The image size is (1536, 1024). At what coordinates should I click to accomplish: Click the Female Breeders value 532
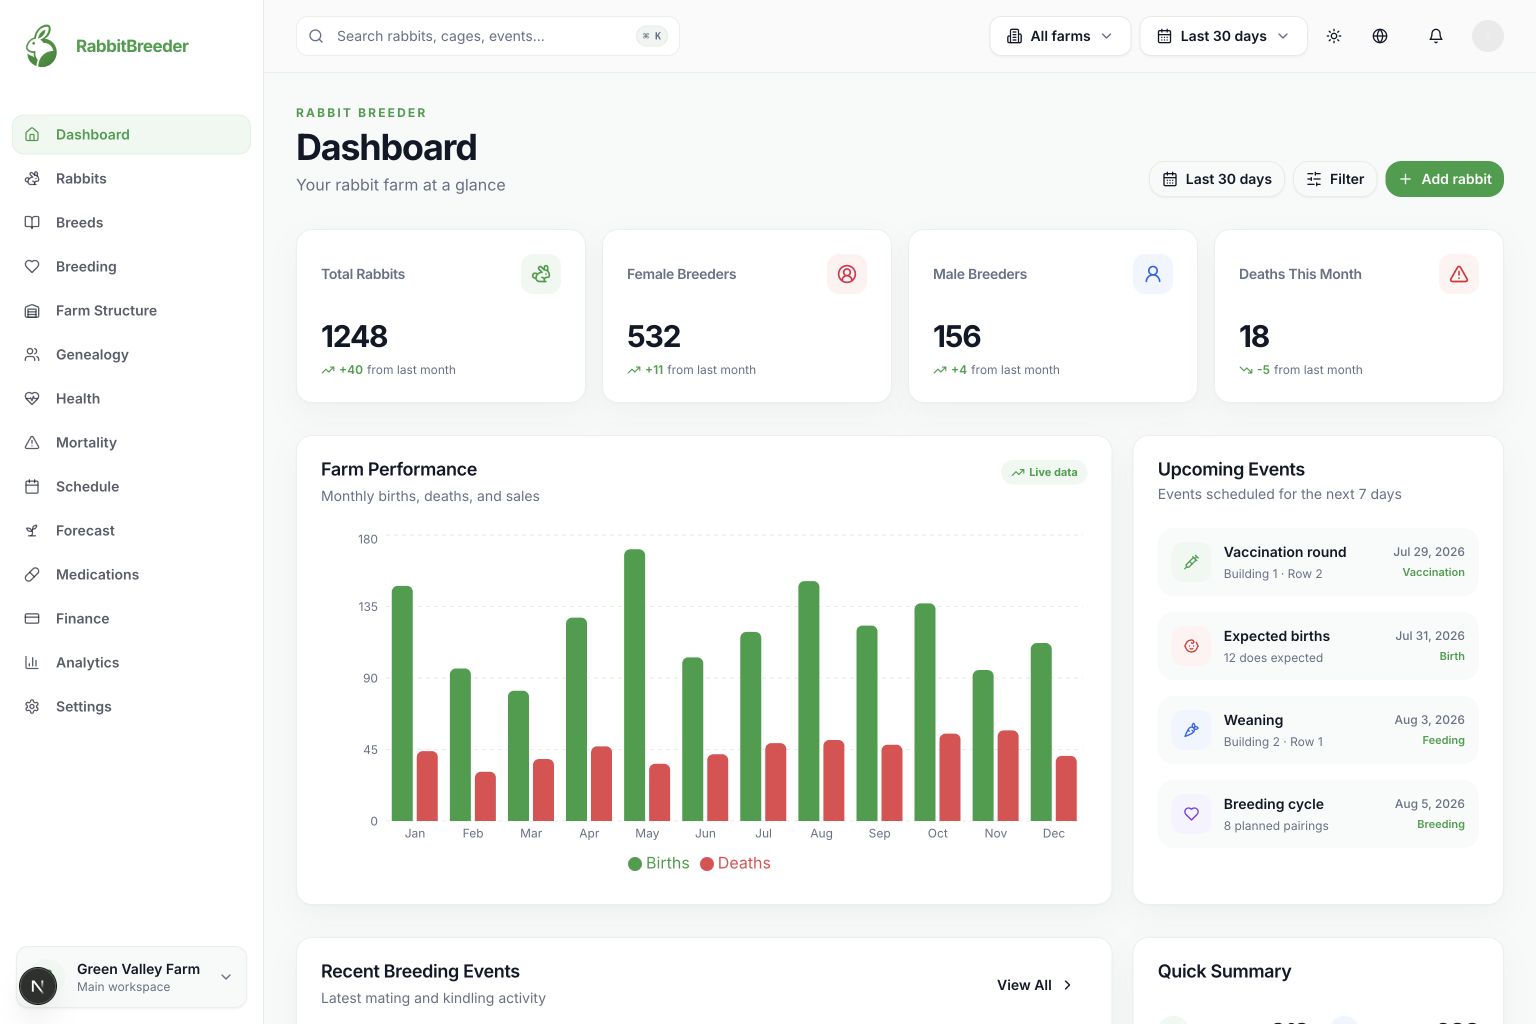pyautogui.click(x=654, y=336)
